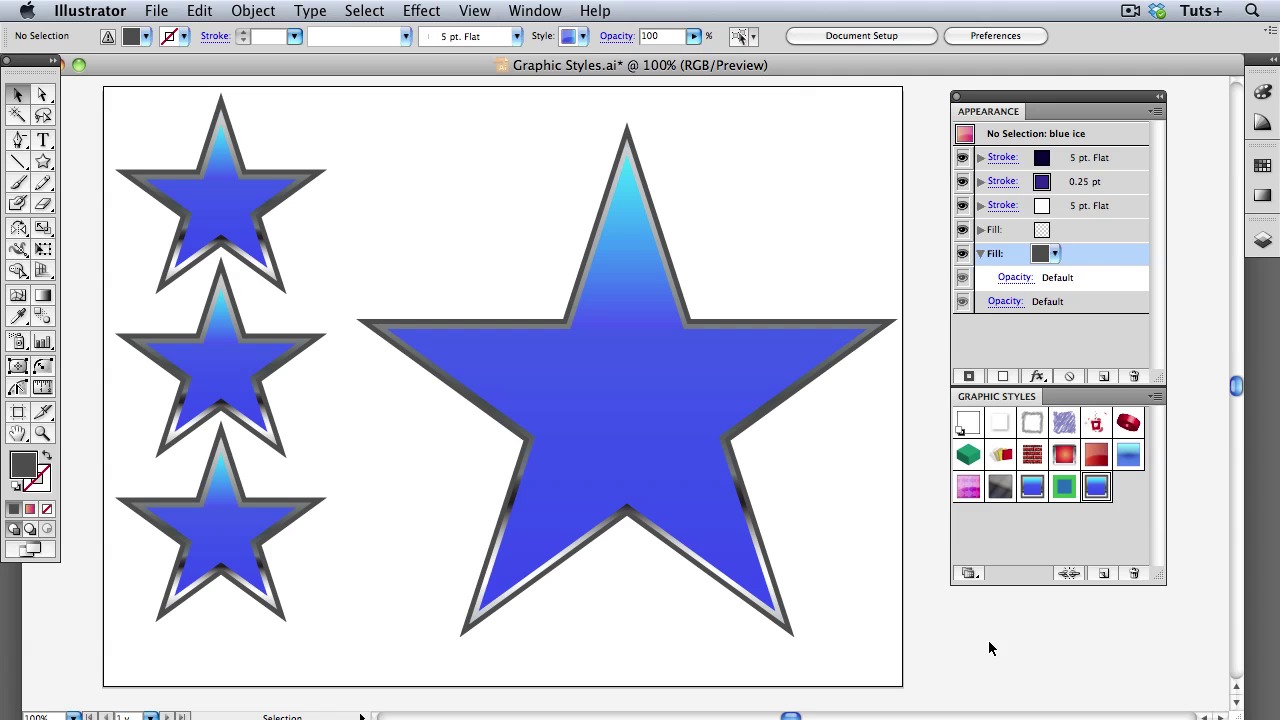Collapse the highlighted Fill attribute triangle
The image size is (1280, 720).
click(981, 253)
